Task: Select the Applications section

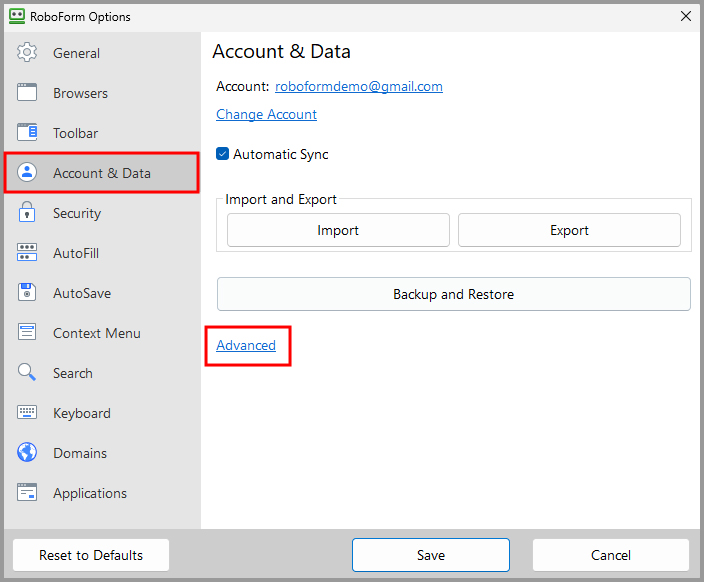Action: (x=103, y=493)
